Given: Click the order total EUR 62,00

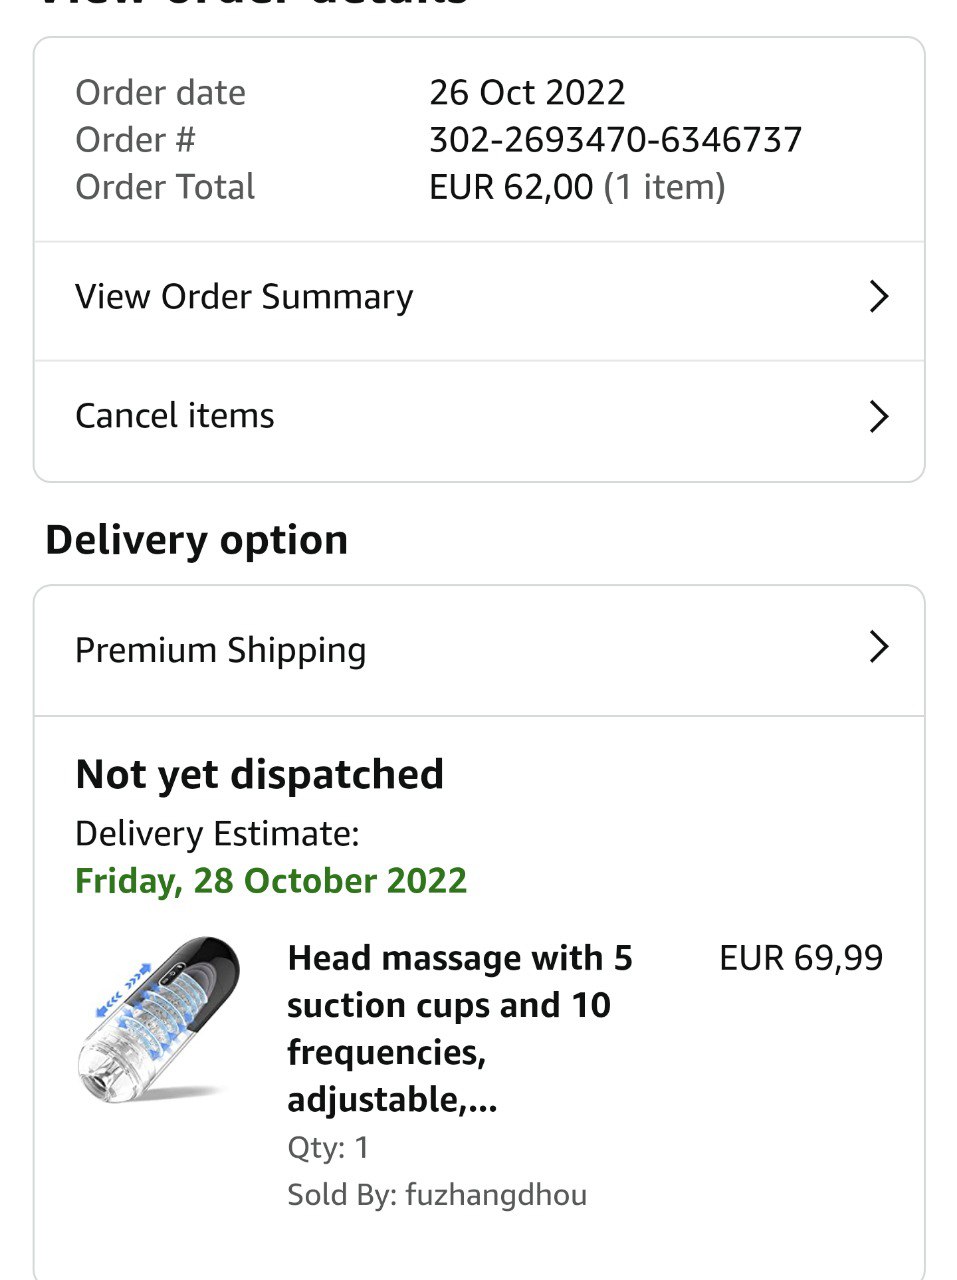Looking at the screenshot, I should click(511, 187).
